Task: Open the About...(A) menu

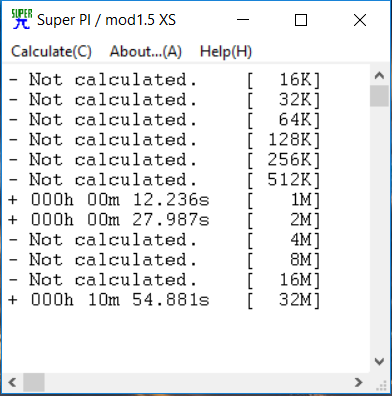Action: coord(146,52)
